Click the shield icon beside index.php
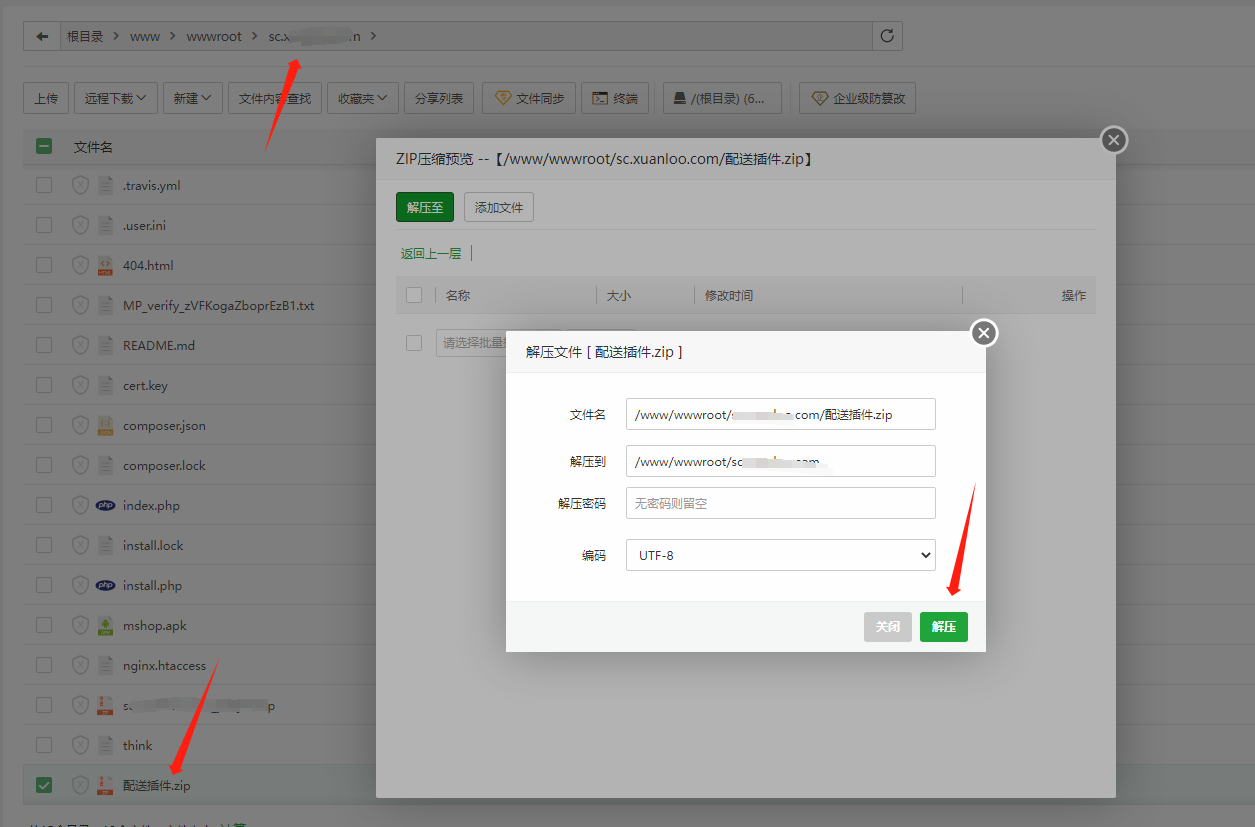 80,505
